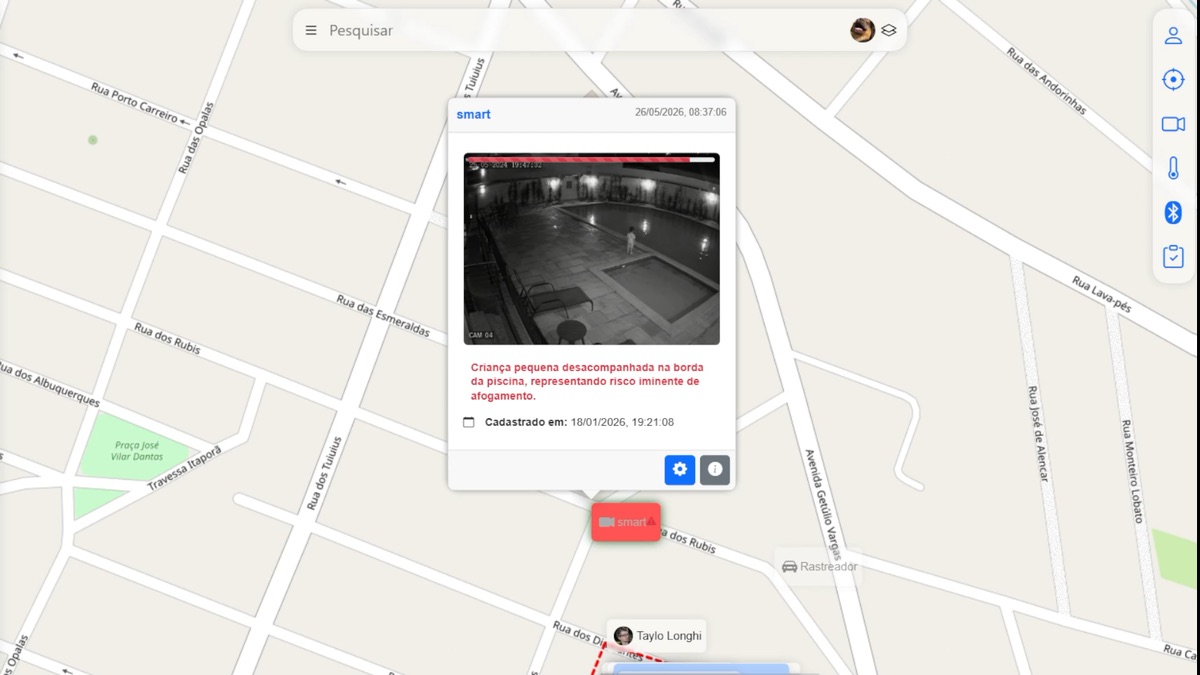Open the blue gear settings button

point(680,469)
